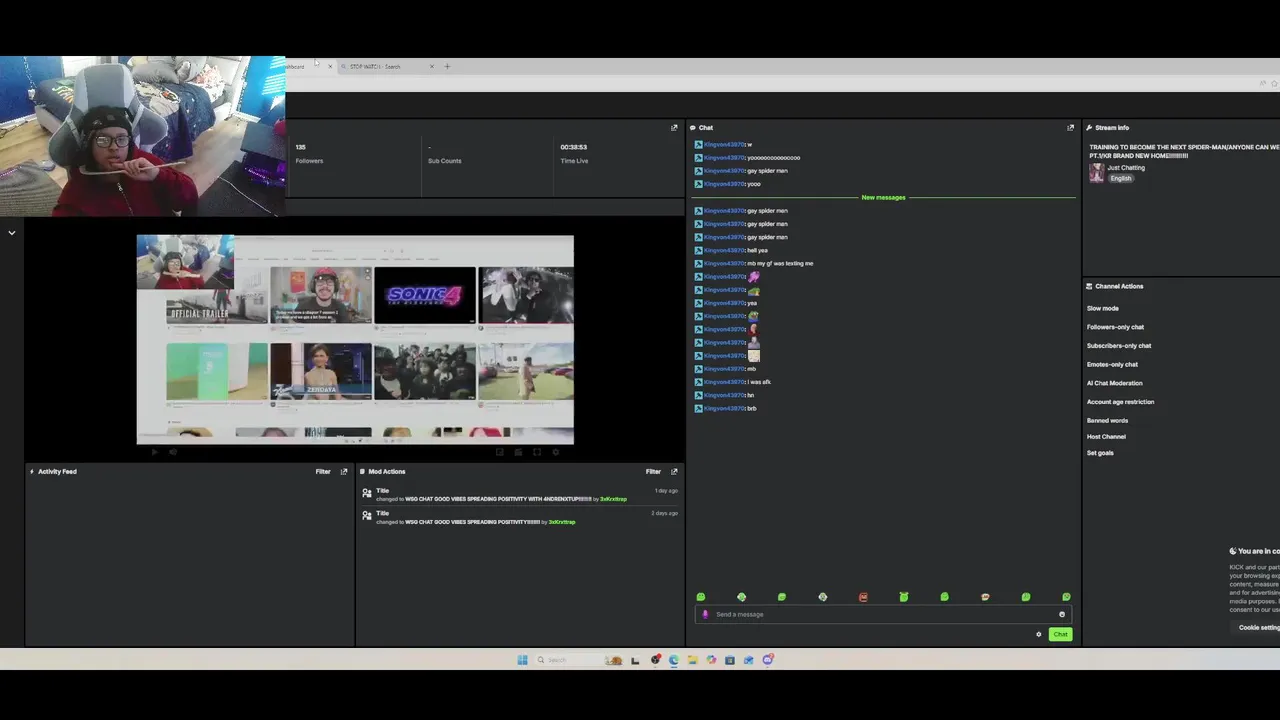Click the purple icon in the message box
The width and height of the screenshot is (1280, 720).
pyautogui.click(x=705, y=614)
